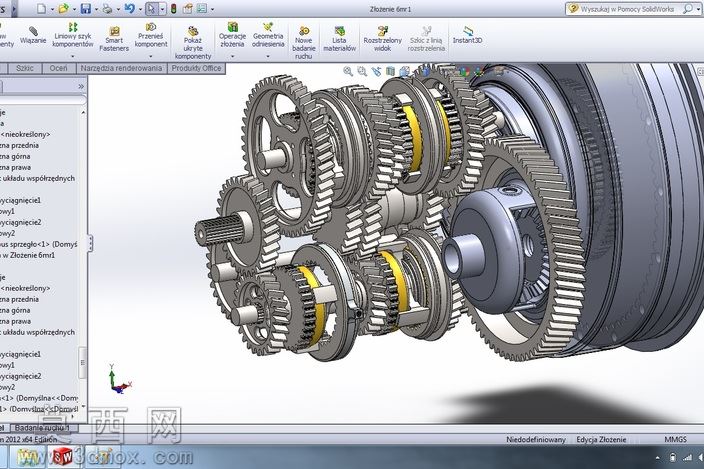
Task: Collapse panel with the double chevron
Action: (x=81, y=86)
